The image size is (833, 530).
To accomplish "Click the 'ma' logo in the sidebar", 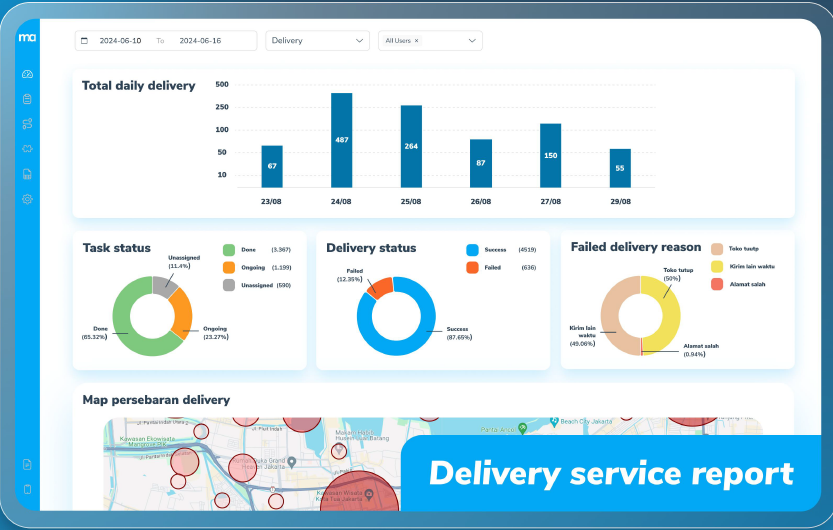I will 27,37.
